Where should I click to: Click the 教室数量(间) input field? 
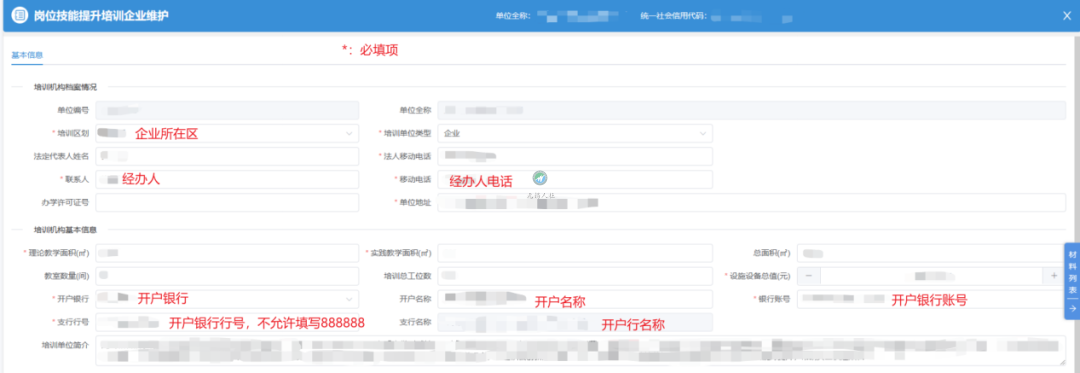(x=227, y=275)
